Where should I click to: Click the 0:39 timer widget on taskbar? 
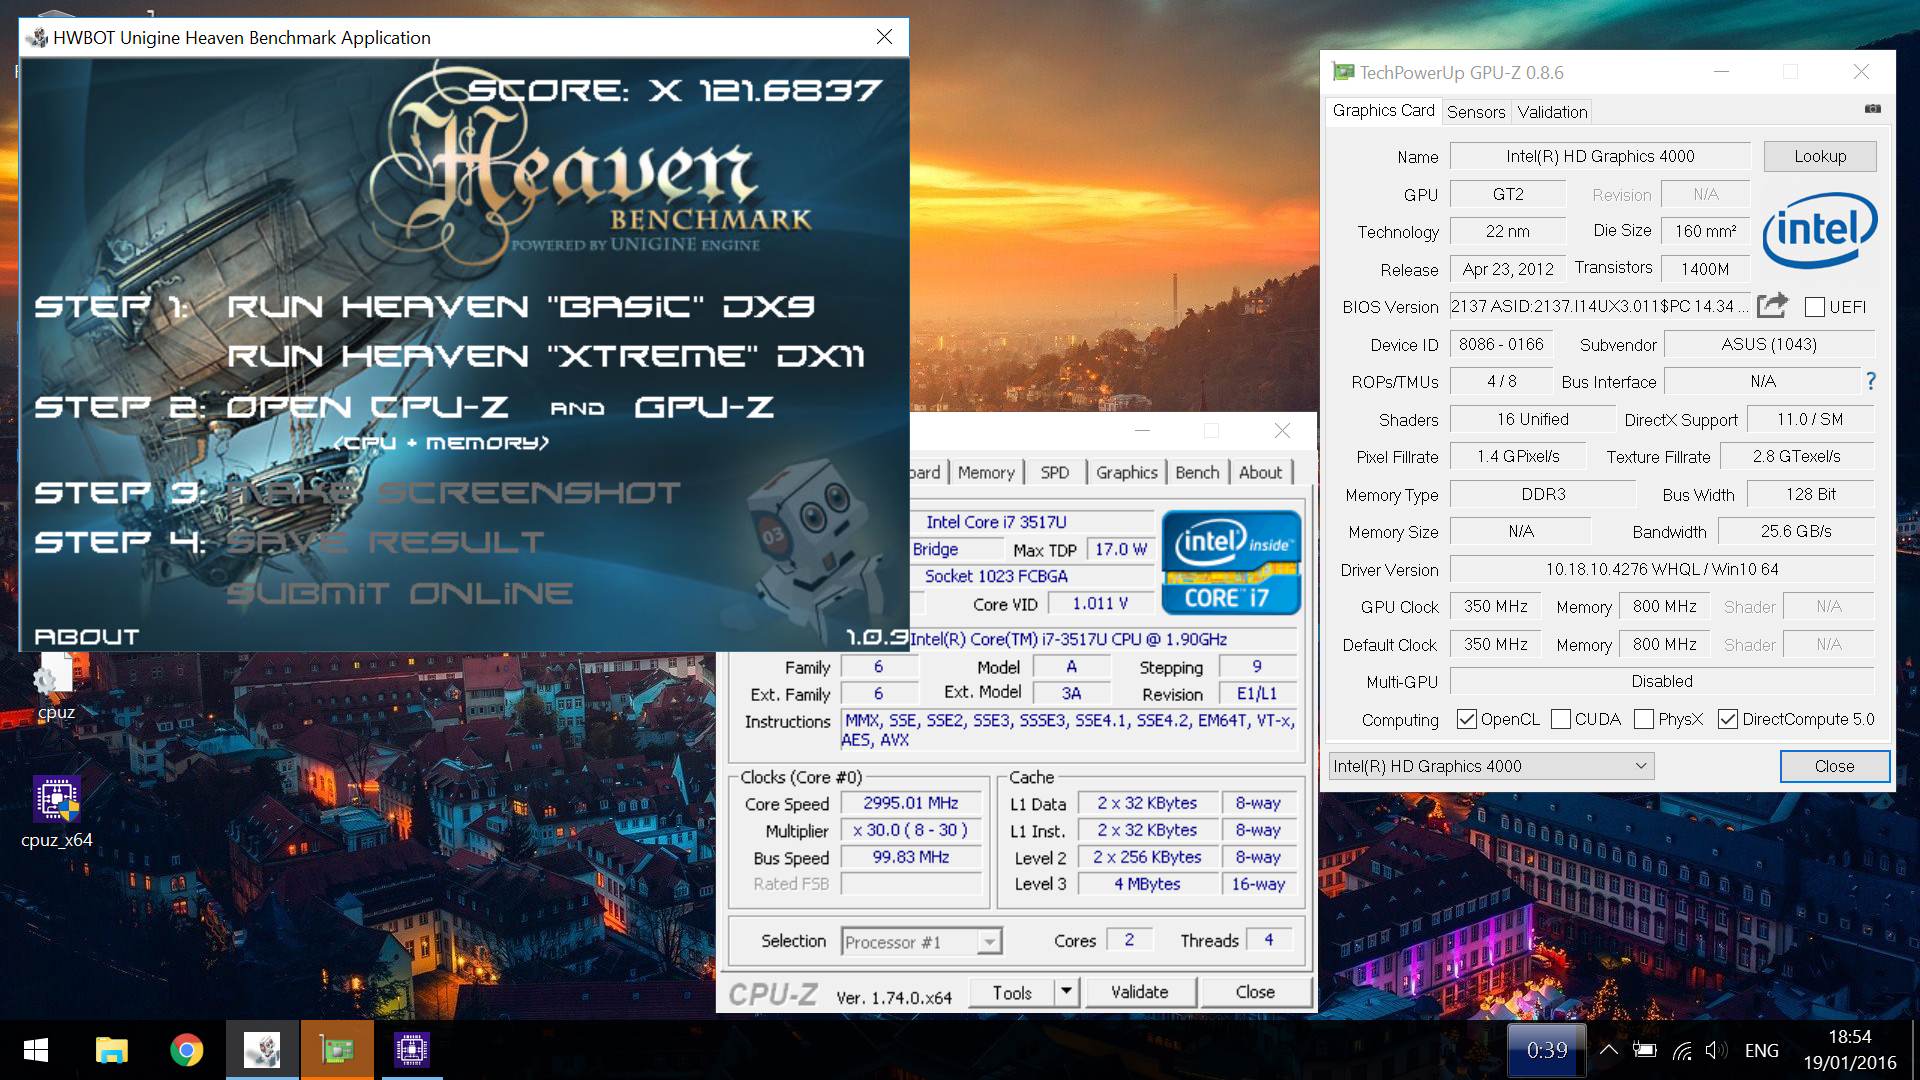(x=1546, y=1050)
